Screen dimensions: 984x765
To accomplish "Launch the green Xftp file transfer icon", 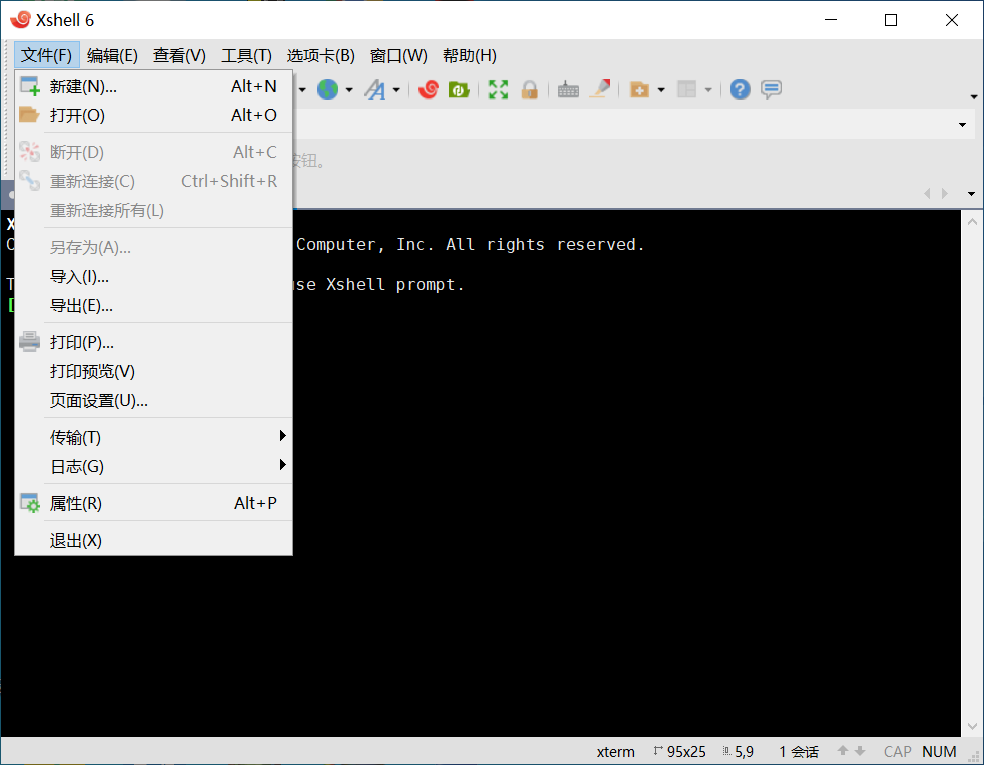I will (x=459, y=90).
